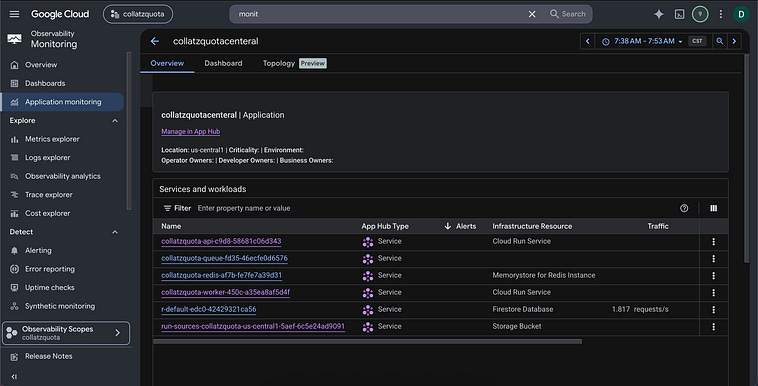Screen dimensions: 758x386
Task: Open collatzquota-redis-af7b-fe7fe7a39d31 service
Action: [x=221, y=275]
